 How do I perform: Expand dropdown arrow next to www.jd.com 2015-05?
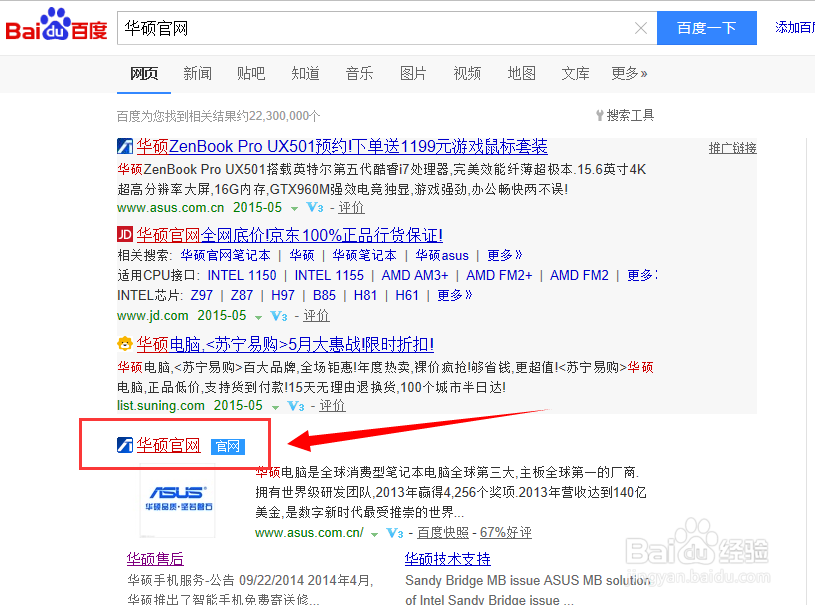[258, 317]
